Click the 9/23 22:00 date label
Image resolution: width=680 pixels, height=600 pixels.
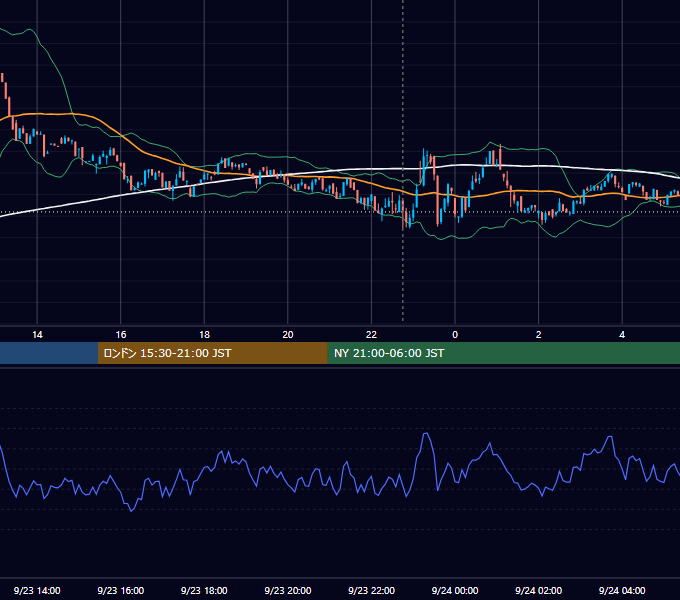[x=371, y=590]
